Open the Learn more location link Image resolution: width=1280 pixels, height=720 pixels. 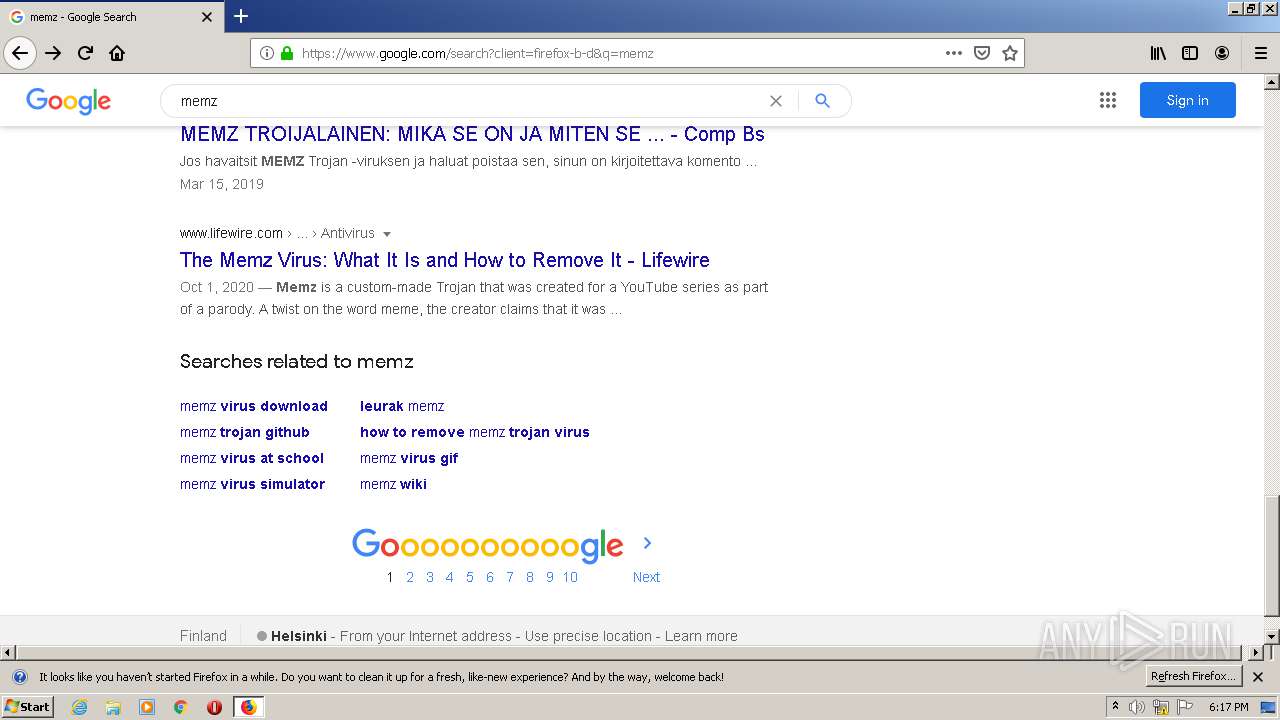coord(701,636)
